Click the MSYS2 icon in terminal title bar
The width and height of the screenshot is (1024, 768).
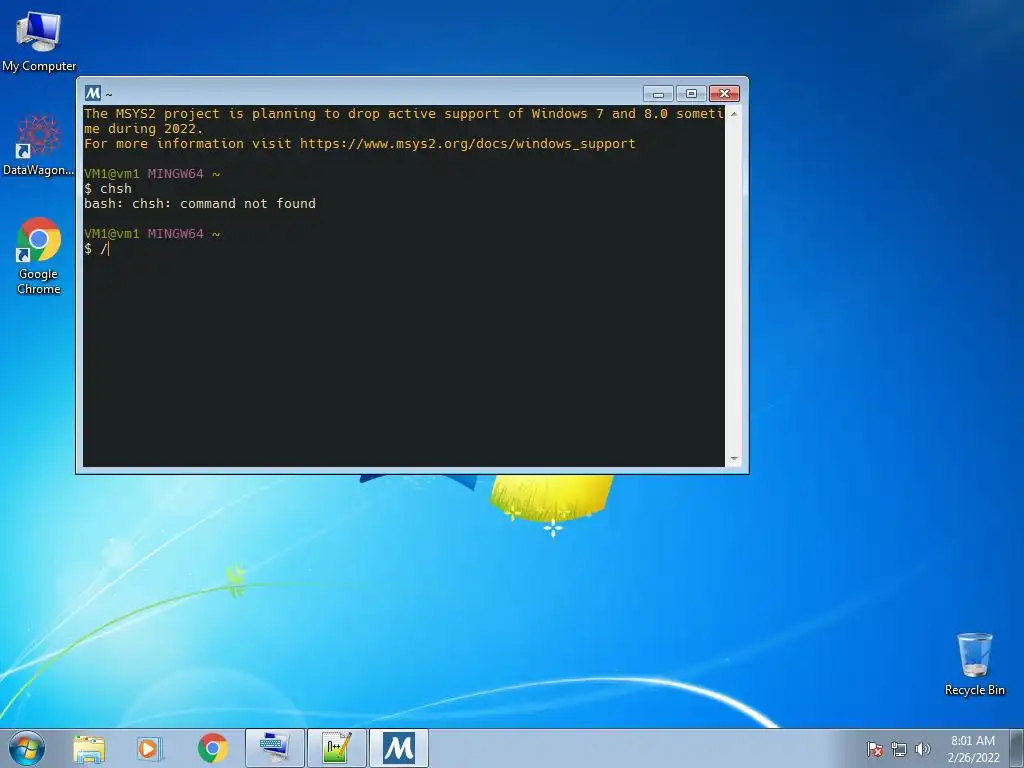click(x=93, y=93)
